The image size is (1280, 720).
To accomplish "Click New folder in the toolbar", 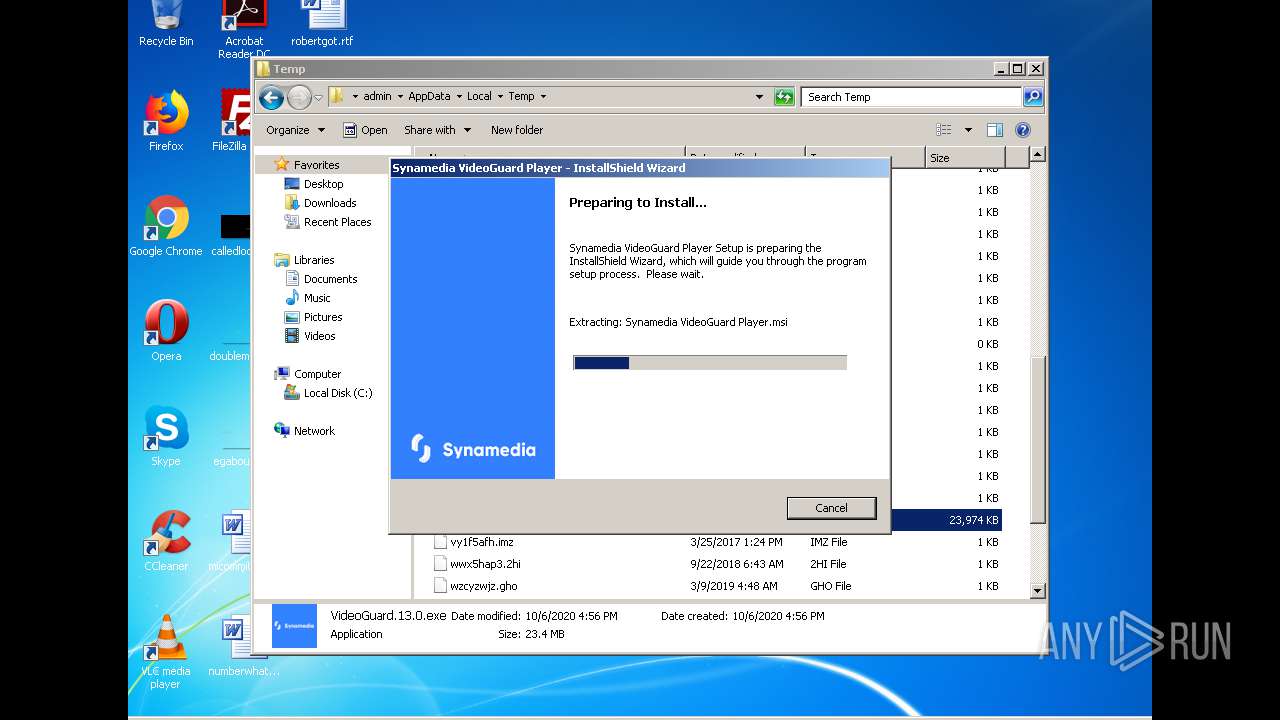I will click(517, 130).
